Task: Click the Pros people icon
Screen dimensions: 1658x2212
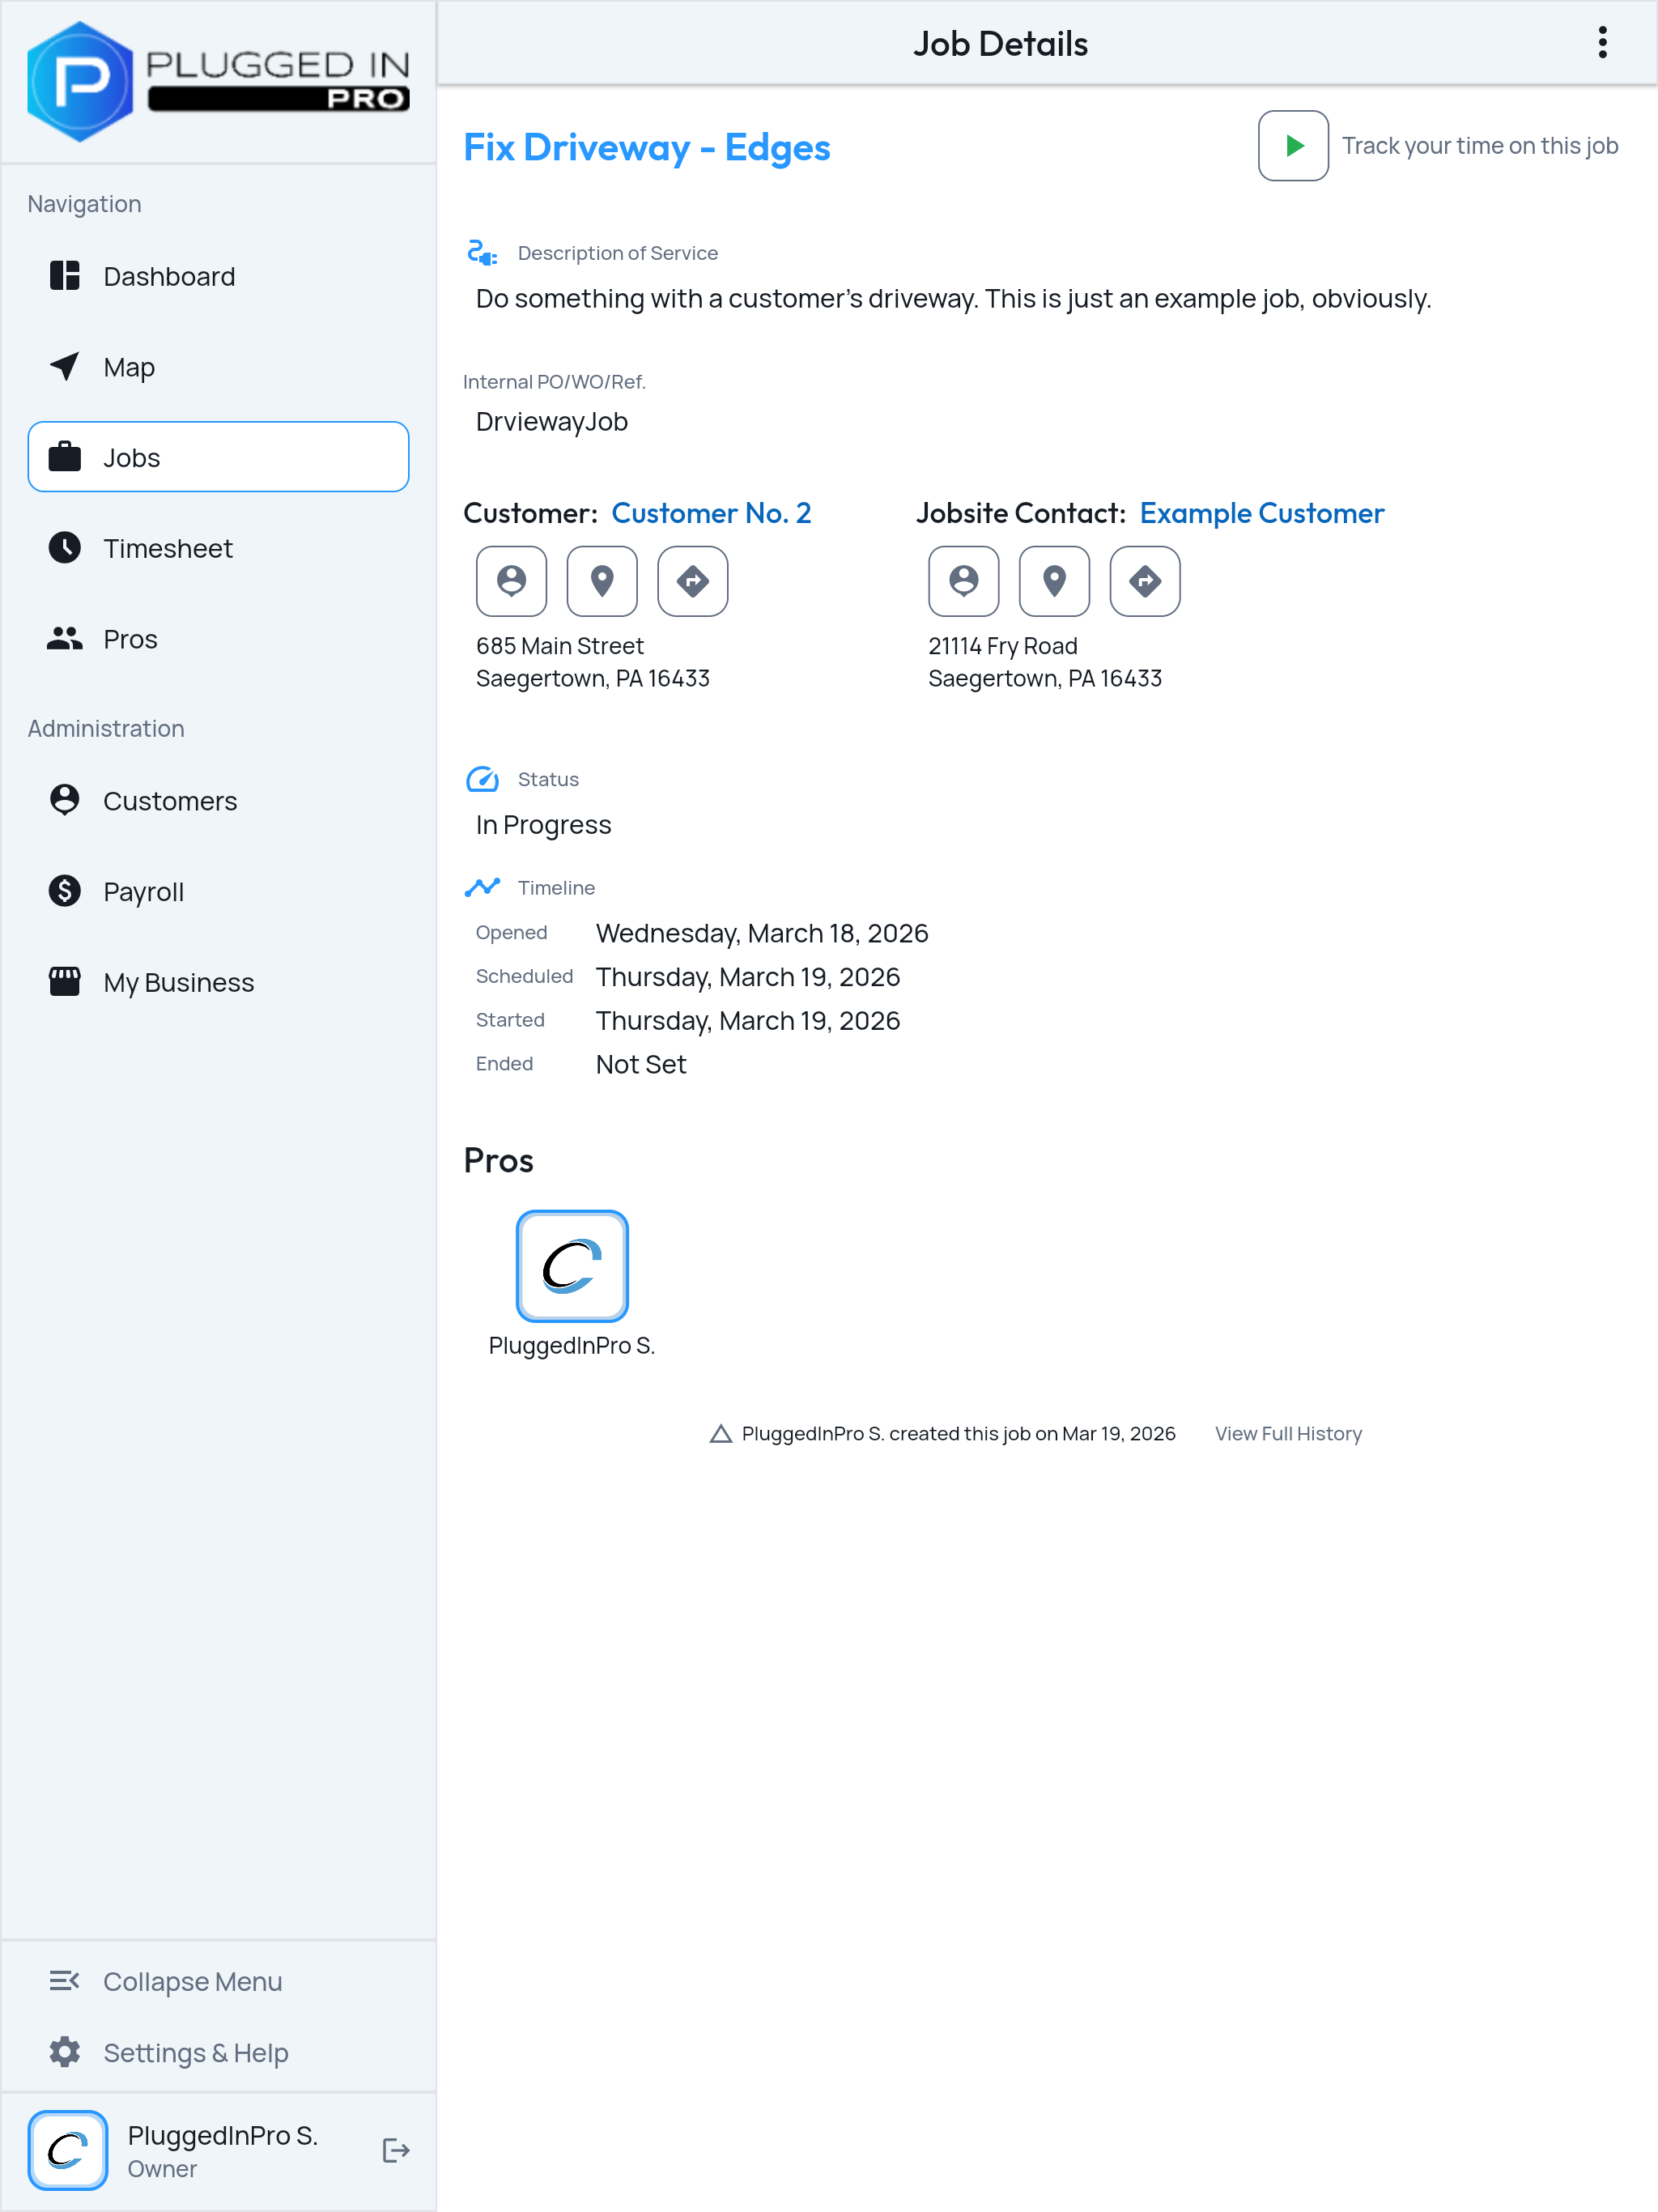Action: click(65, 638)
